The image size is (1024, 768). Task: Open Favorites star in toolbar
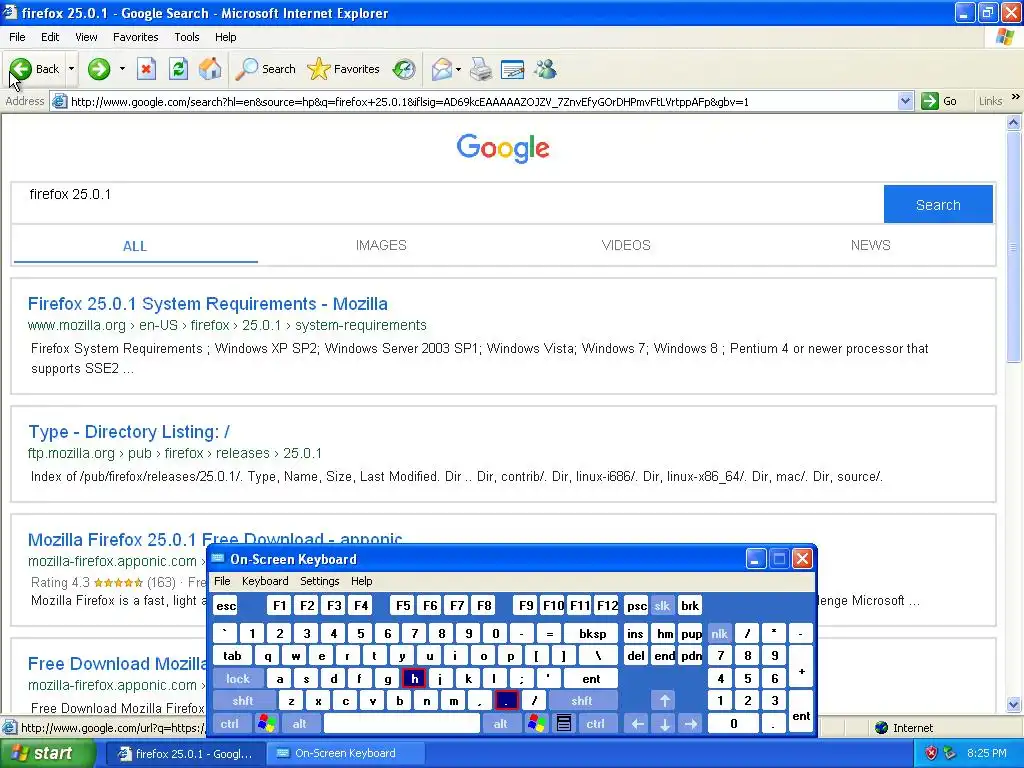pyautogui.click(x=319, y=69)
